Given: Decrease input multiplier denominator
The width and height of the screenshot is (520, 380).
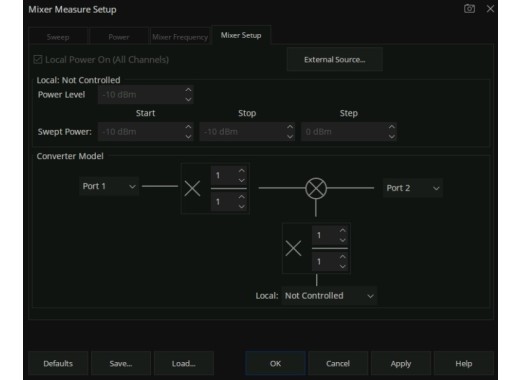Looking at the screenshot, I should pyautogui.click(x=242, y=207).
